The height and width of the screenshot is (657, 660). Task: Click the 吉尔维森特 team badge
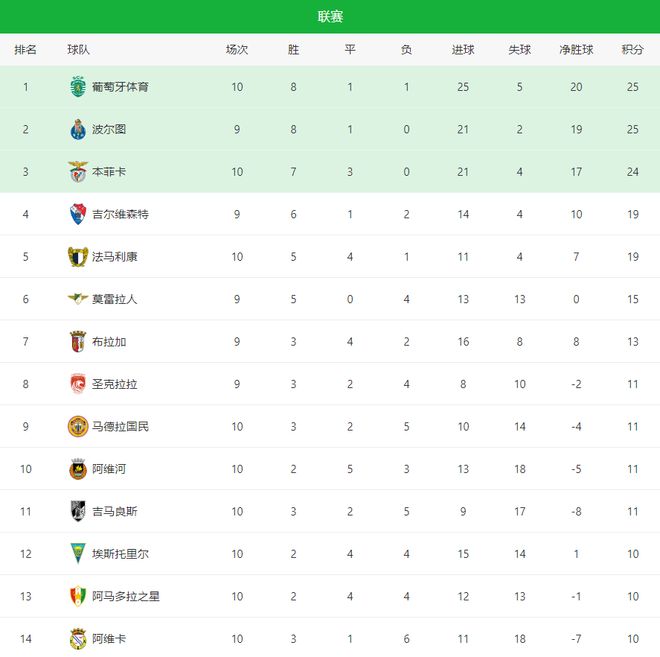[x=78, y=214]
